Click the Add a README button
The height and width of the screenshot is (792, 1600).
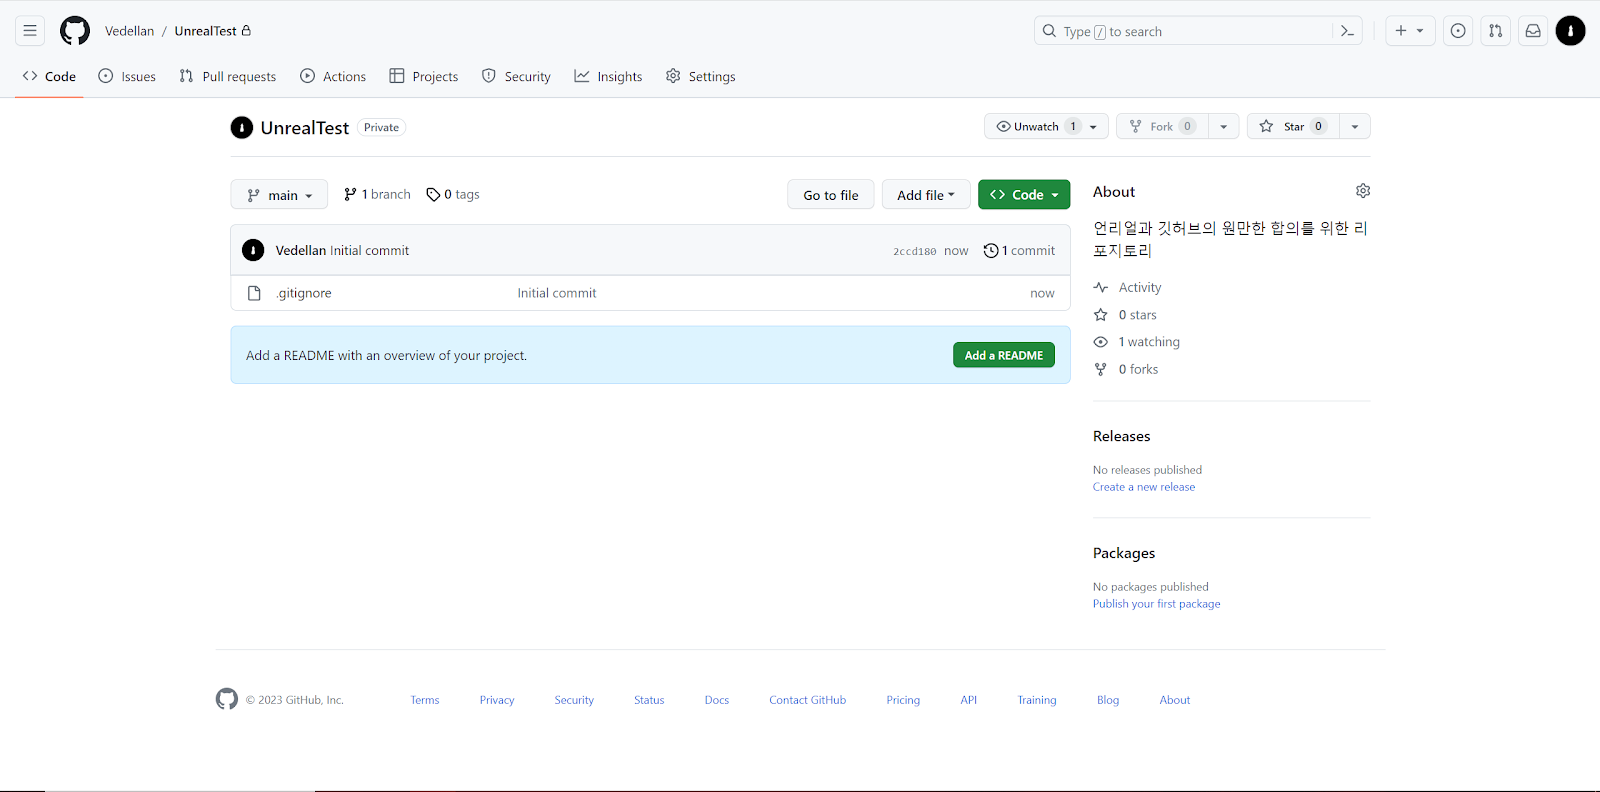(x=1004, y=355)
